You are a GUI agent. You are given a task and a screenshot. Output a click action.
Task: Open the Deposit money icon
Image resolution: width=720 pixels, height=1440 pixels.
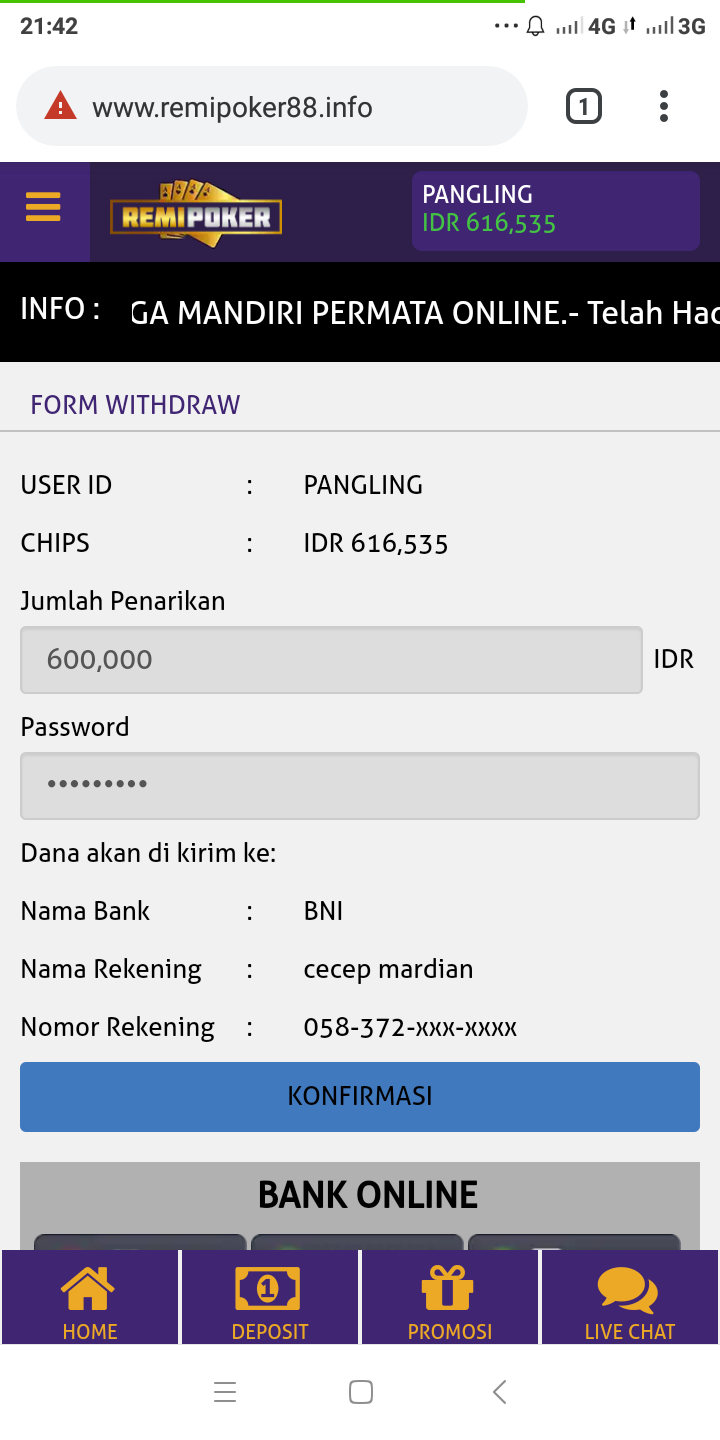click(x=269, y=1289)
